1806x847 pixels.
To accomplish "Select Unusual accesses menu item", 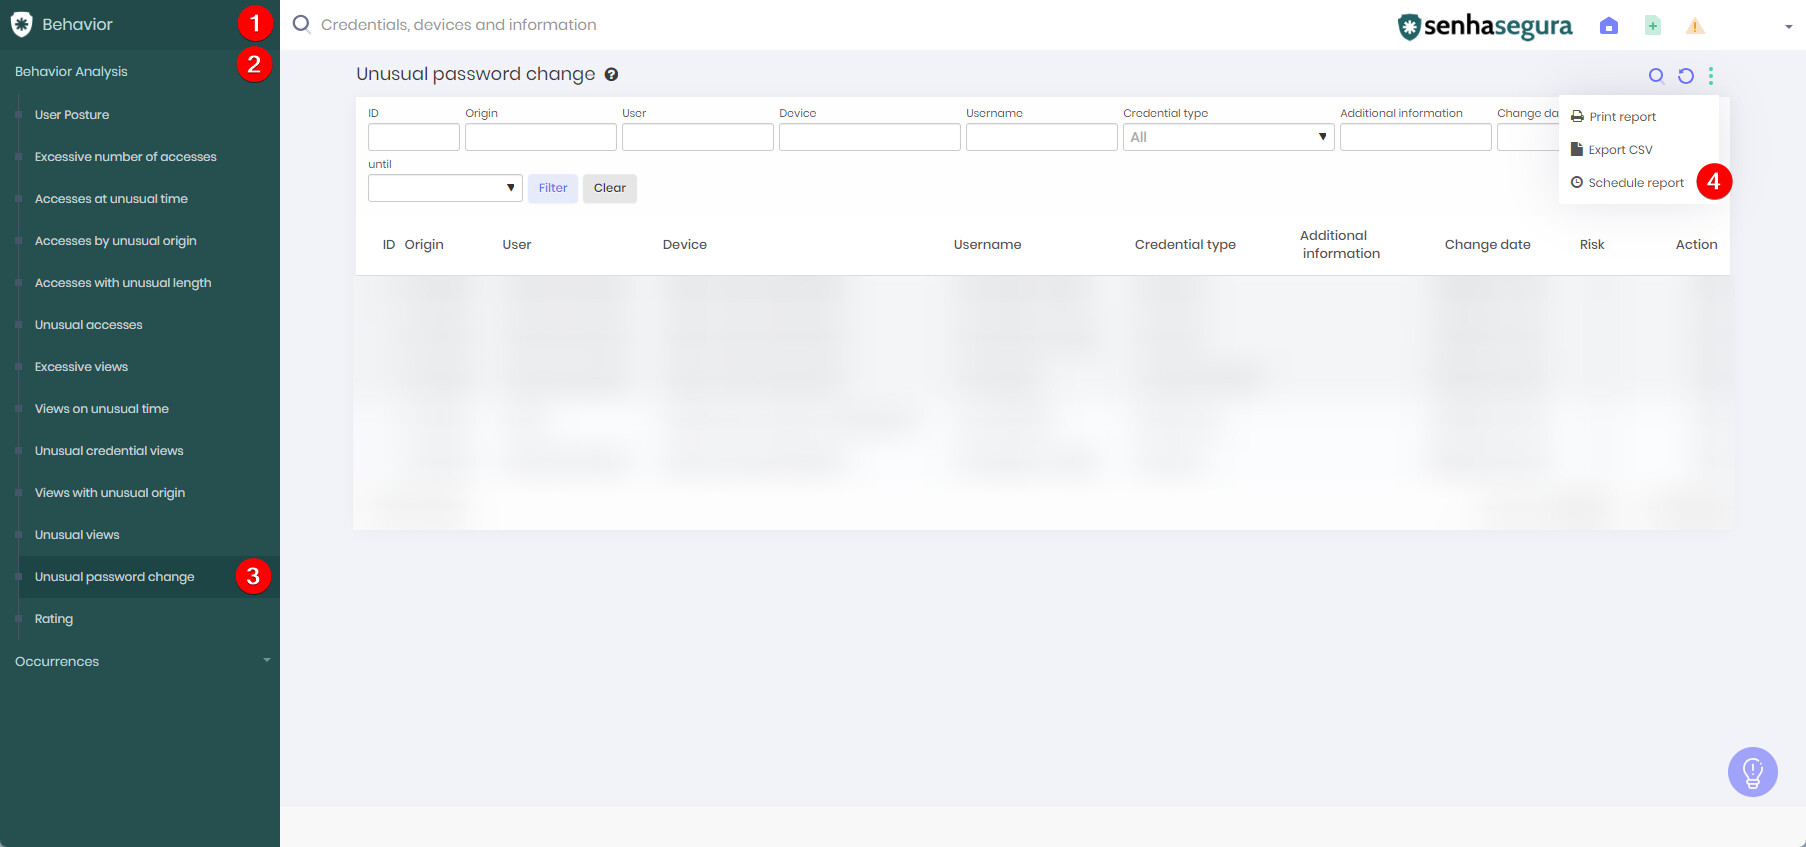I will tap(89, 325).
